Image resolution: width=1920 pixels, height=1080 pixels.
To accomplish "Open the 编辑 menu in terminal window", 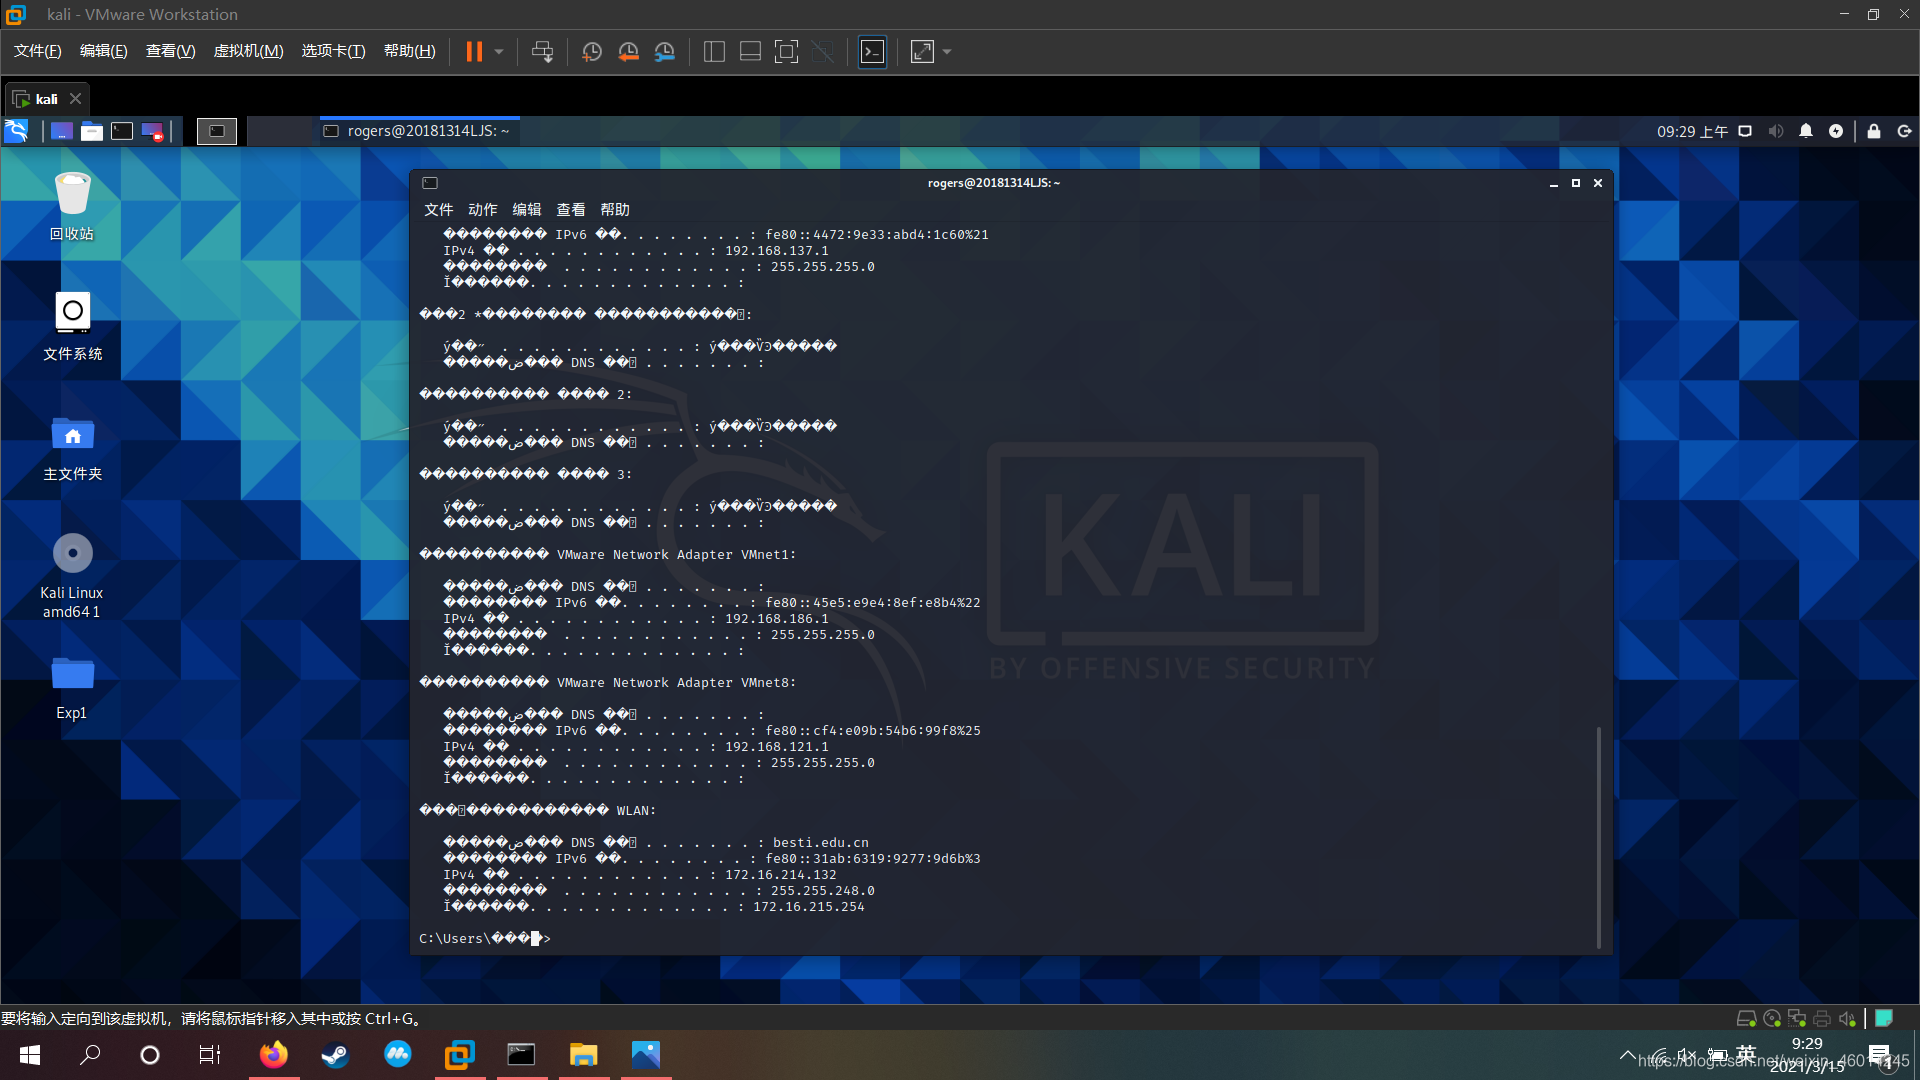I will 527,210.
